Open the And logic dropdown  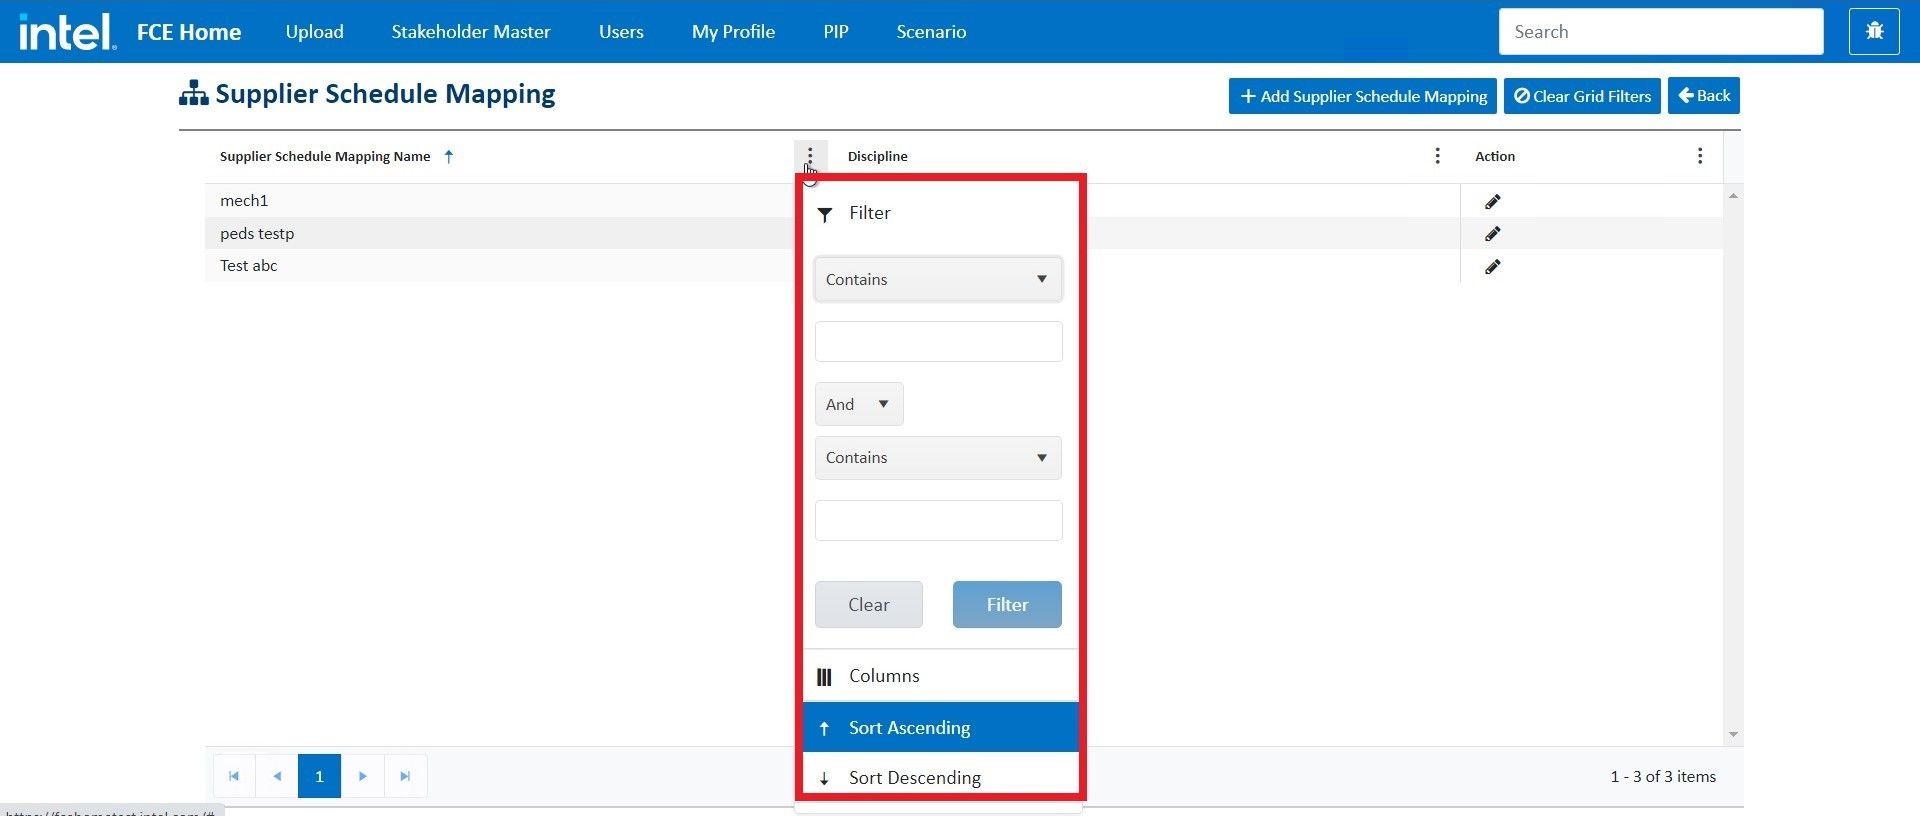[858, 404]
